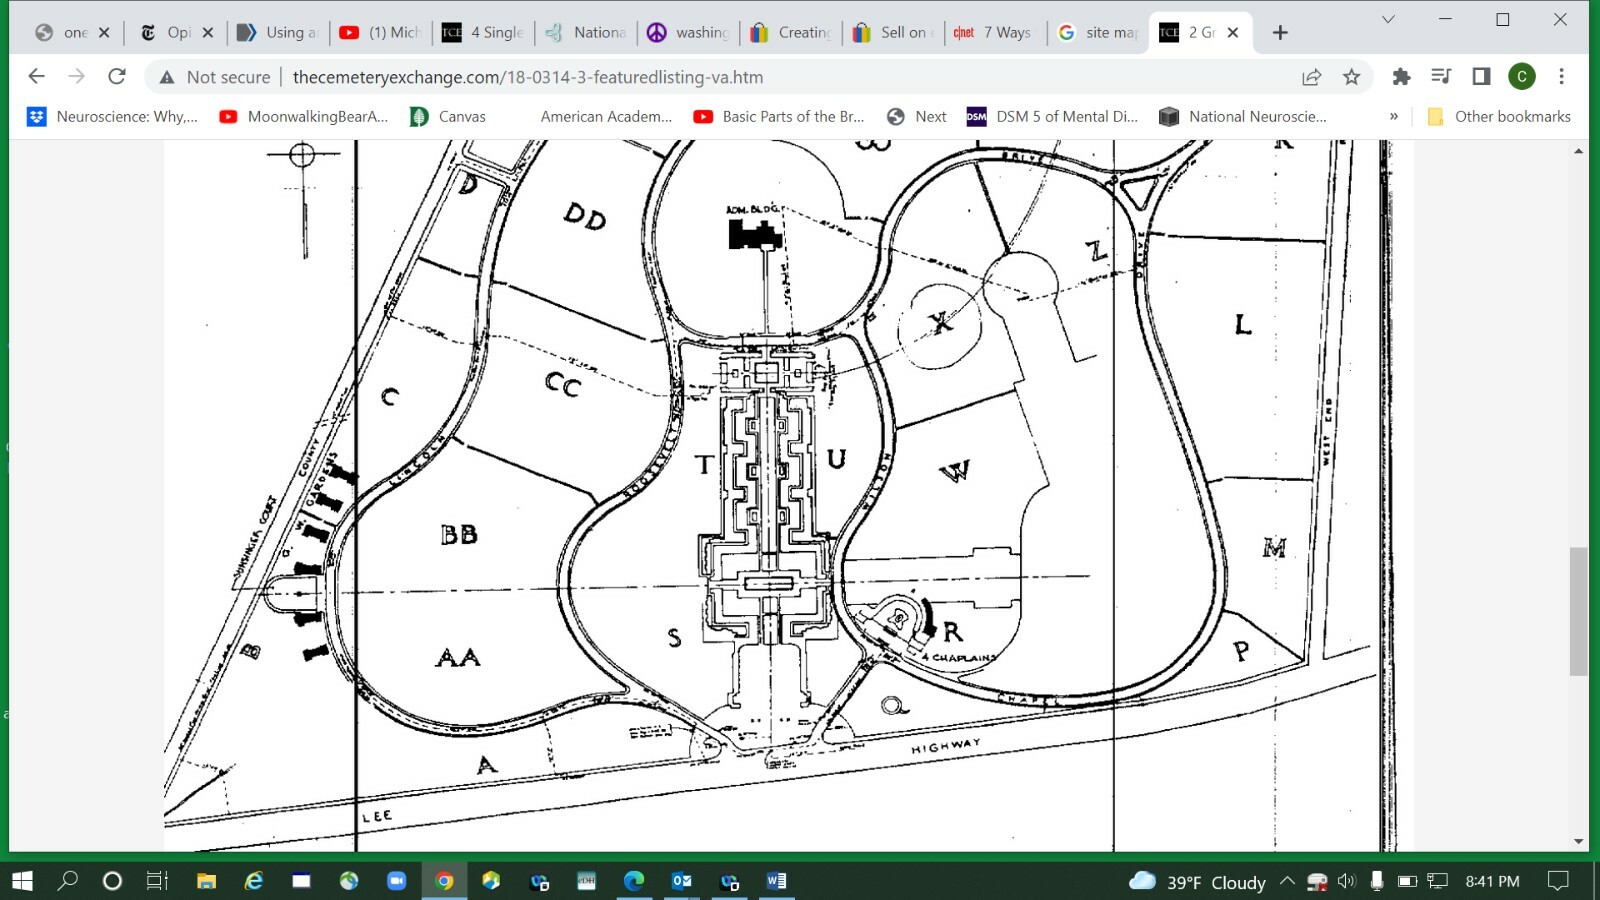Open the green Chrome profile avatar

pyautogui.click(x=1522, y=77)
